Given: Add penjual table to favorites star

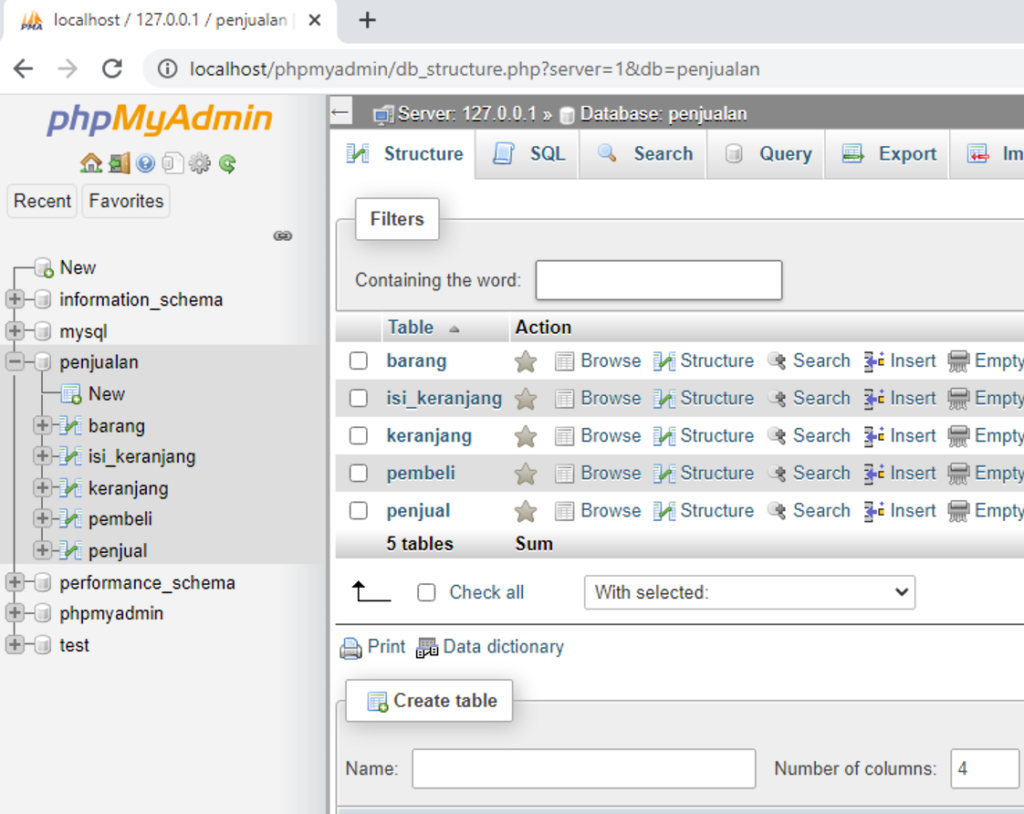Looking at the screenshot, I should (526, 512).
